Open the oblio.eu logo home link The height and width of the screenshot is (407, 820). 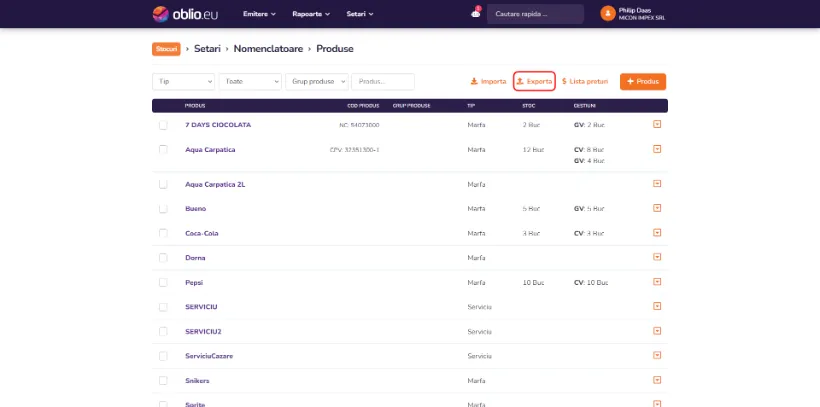click(x=185, y=14)
